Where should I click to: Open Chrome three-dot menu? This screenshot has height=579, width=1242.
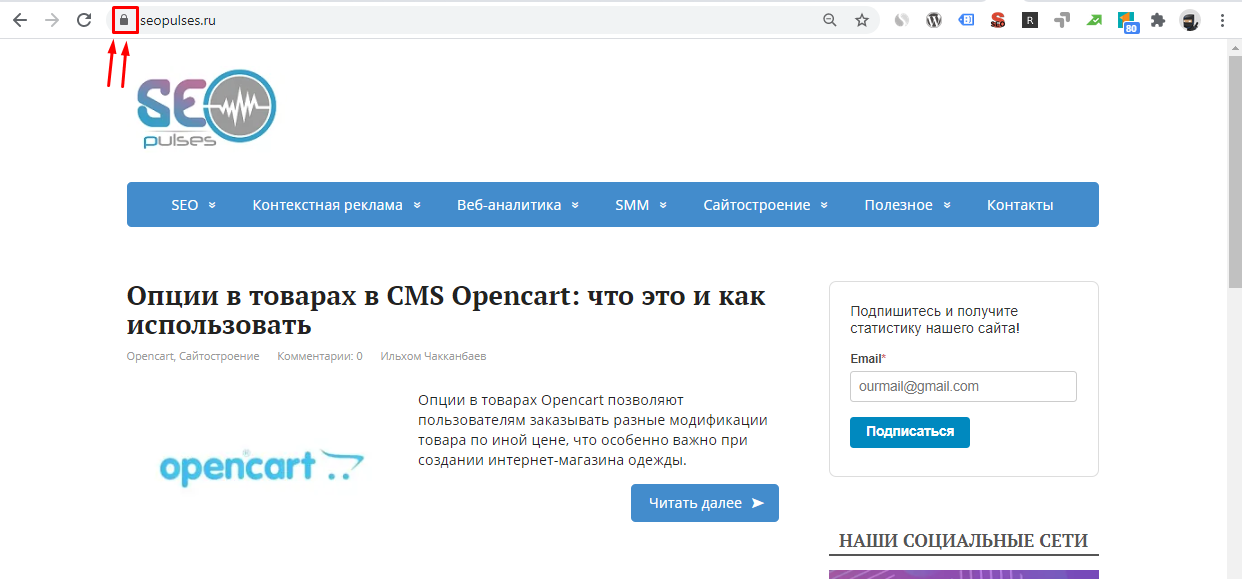pyautogui.click(x=1222, y=20)
